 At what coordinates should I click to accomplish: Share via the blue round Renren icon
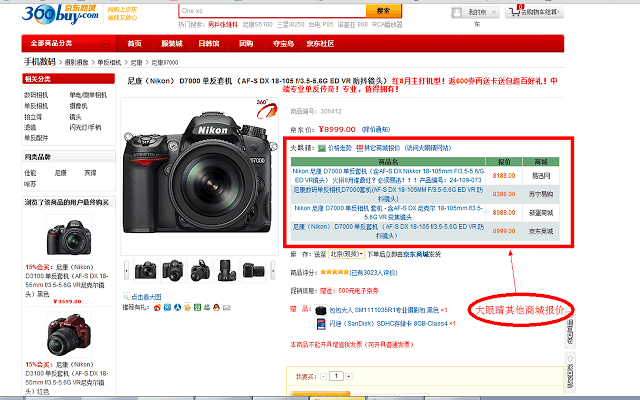coord(177,307)
